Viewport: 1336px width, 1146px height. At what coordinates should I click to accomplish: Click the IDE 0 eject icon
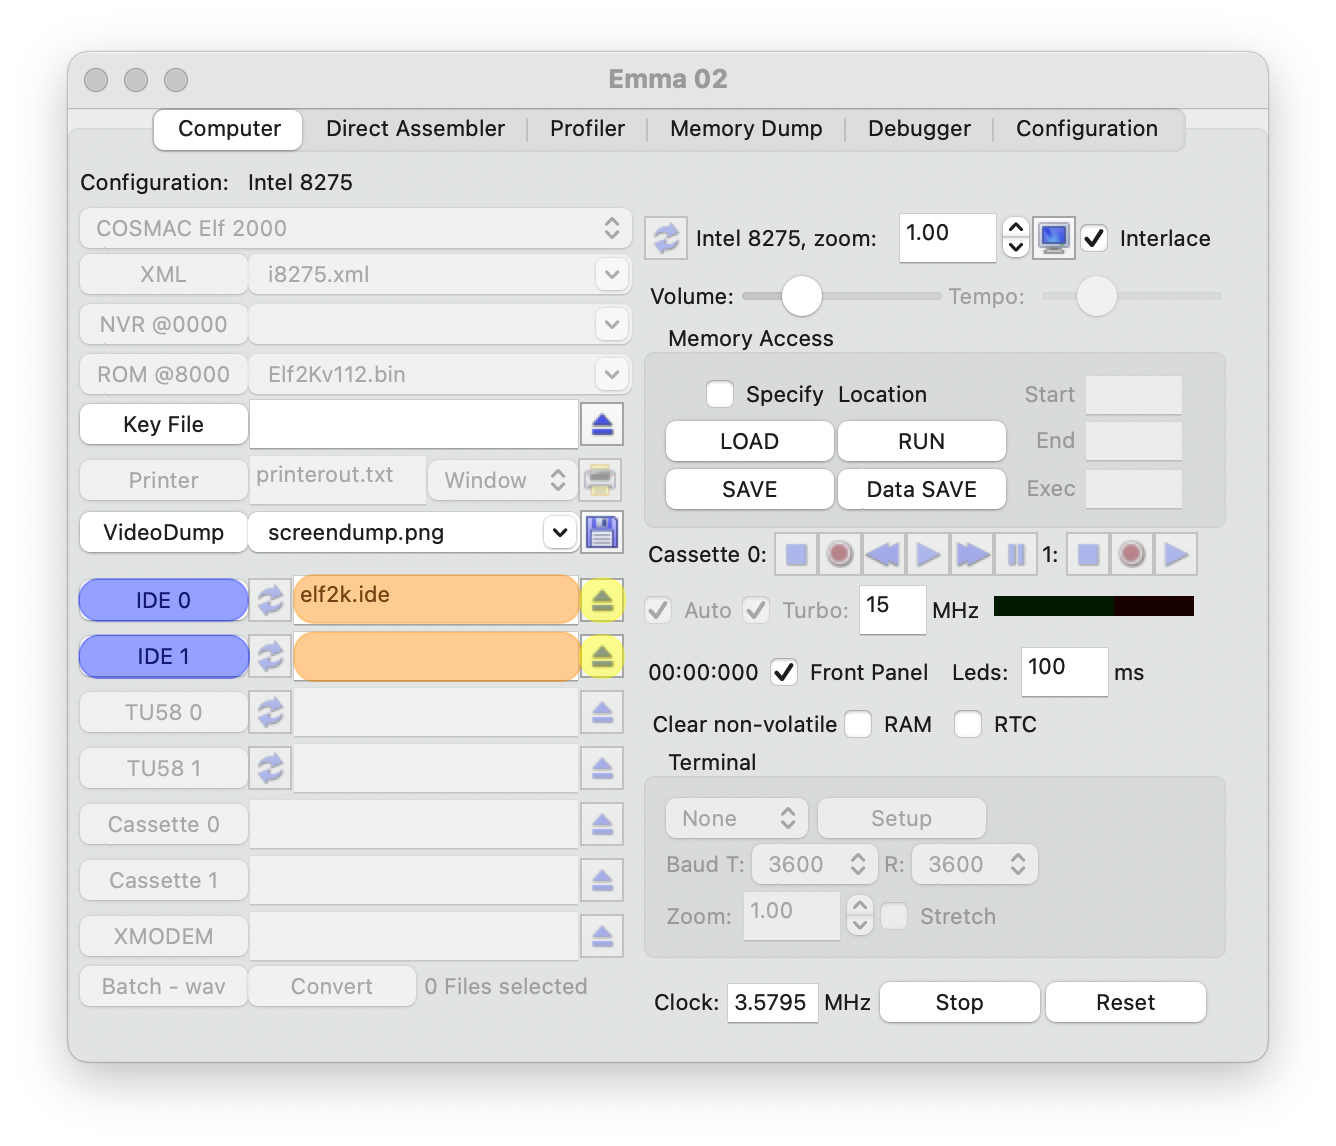point(602,600)
